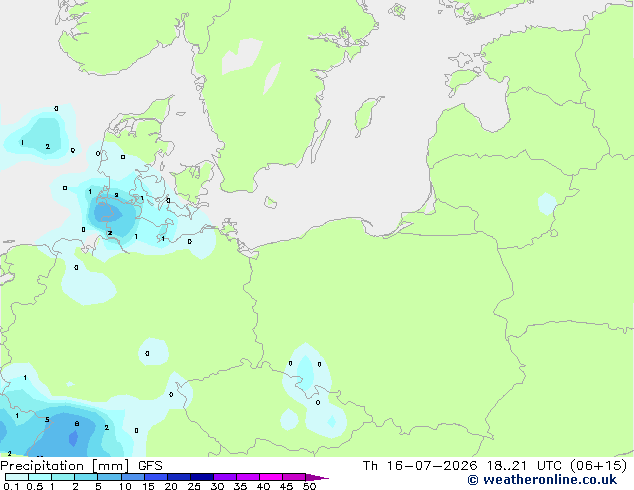The image size is (634, 490).
Task: Click the "18..21 UTC" time text
Action: tap(524, 466)
